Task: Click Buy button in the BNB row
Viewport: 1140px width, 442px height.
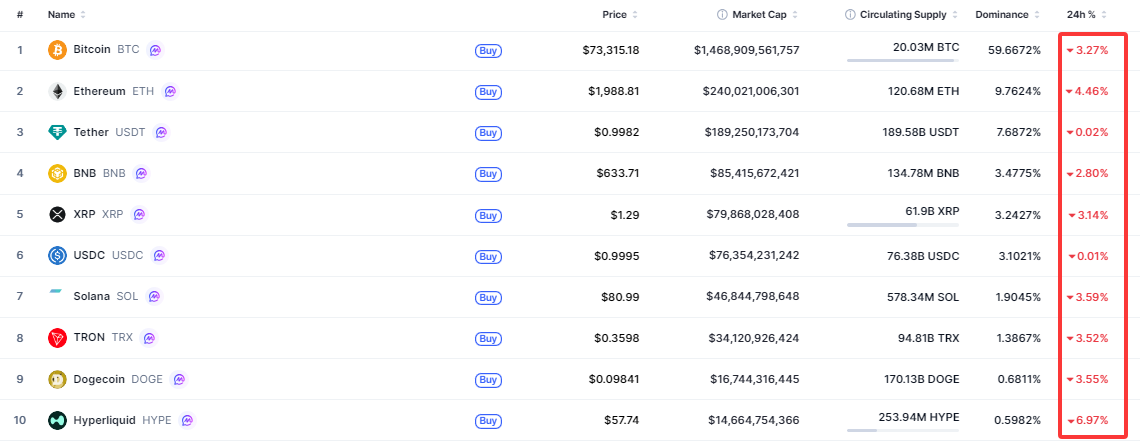Action: coord(488,174)
